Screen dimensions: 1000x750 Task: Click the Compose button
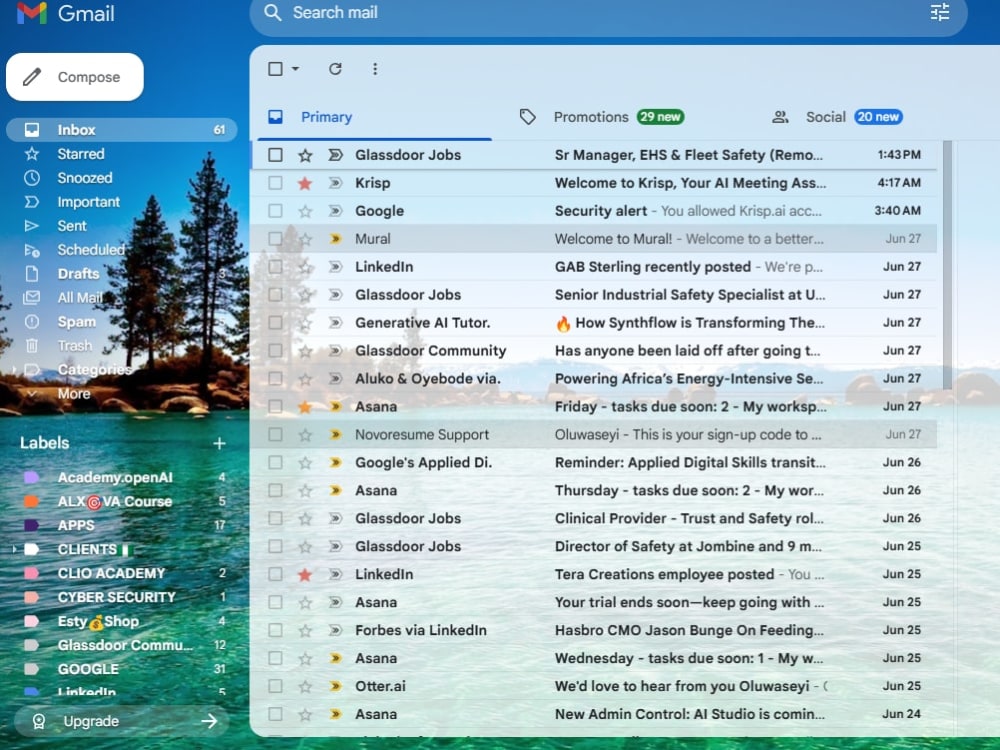point(75,77)
